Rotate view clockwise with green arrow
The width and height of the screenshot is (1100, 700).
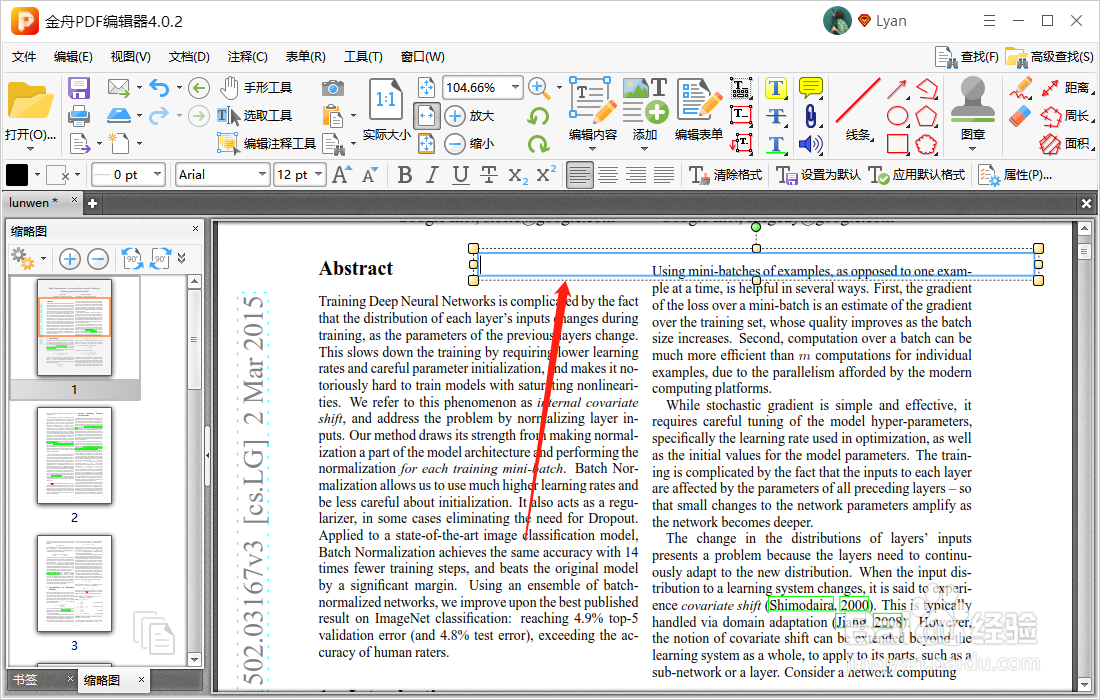(x=538, y=144)
